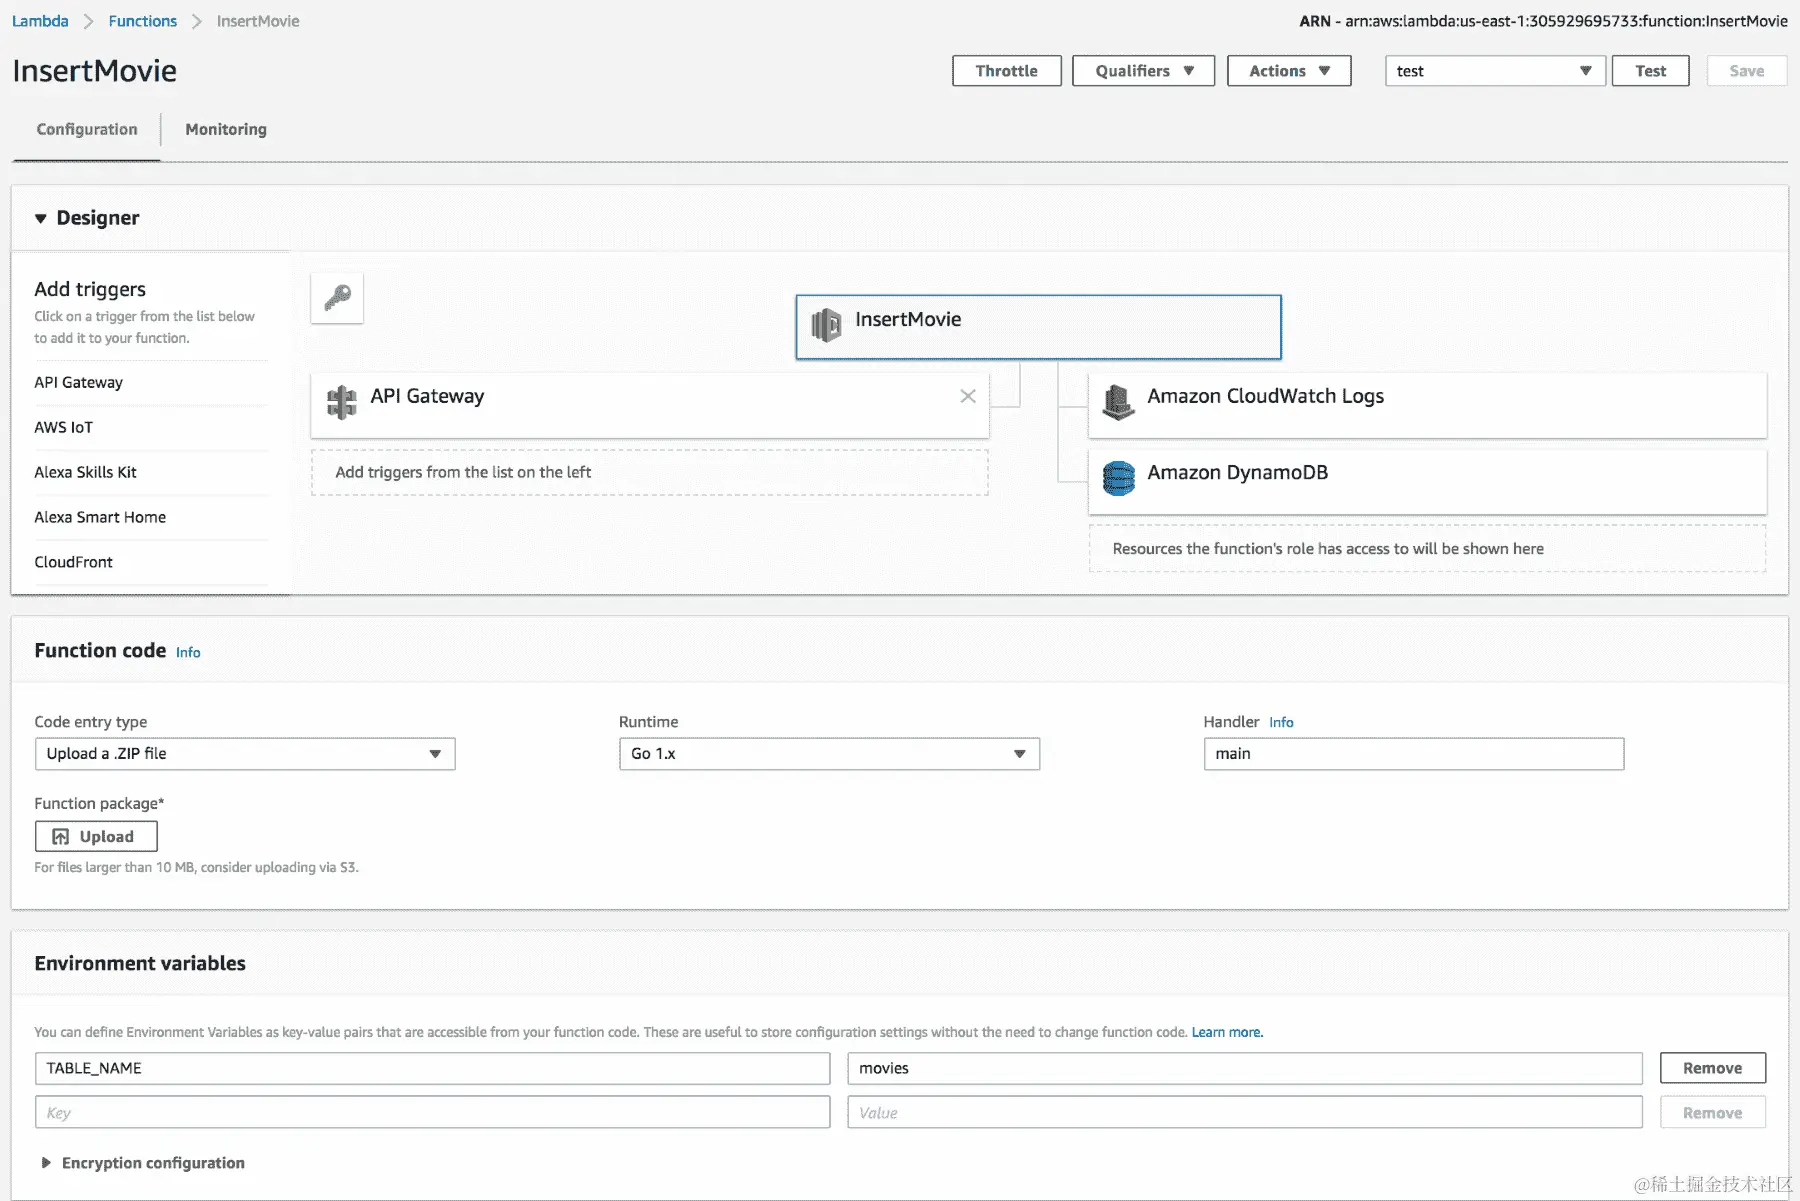
Task: Remove the TABLE_NAME environment variable
Action: [x=1713, y=1068]
